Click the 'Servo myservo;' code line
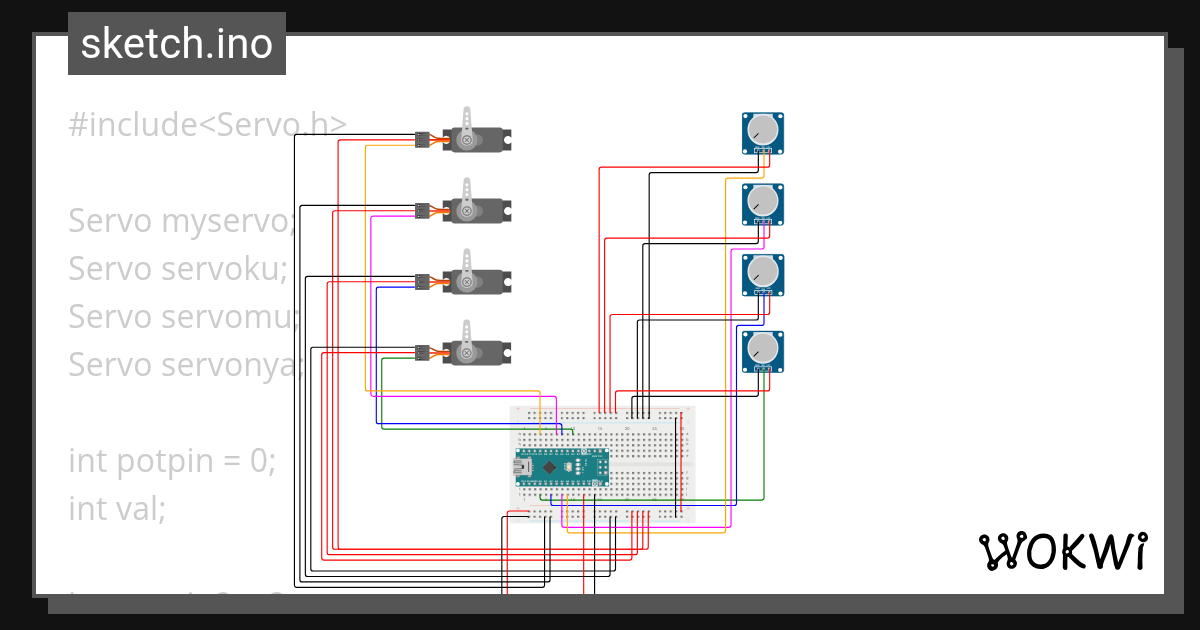Viewport: 1200px width, 630px height. (x=182, y=221)
